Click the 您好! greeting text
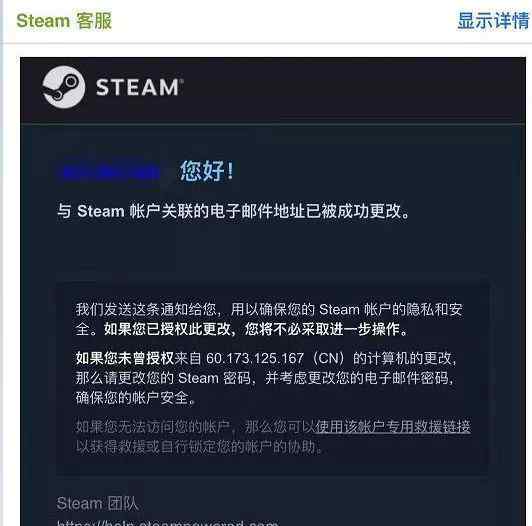This screenshot has height=526, width=532. coord(207,171)
